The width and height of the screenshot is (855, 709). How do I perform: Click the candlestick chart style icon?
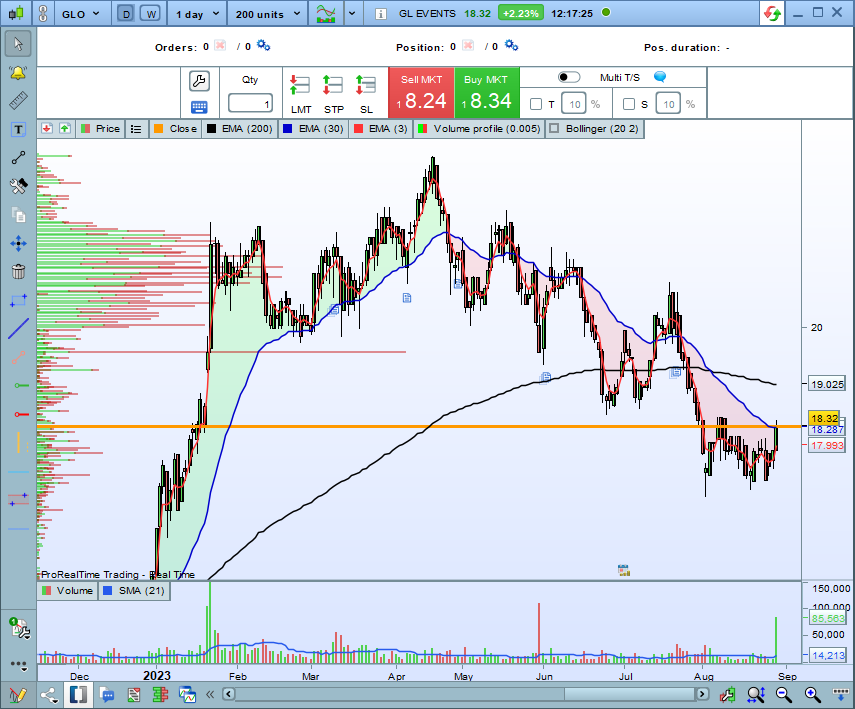coord(16,13)
